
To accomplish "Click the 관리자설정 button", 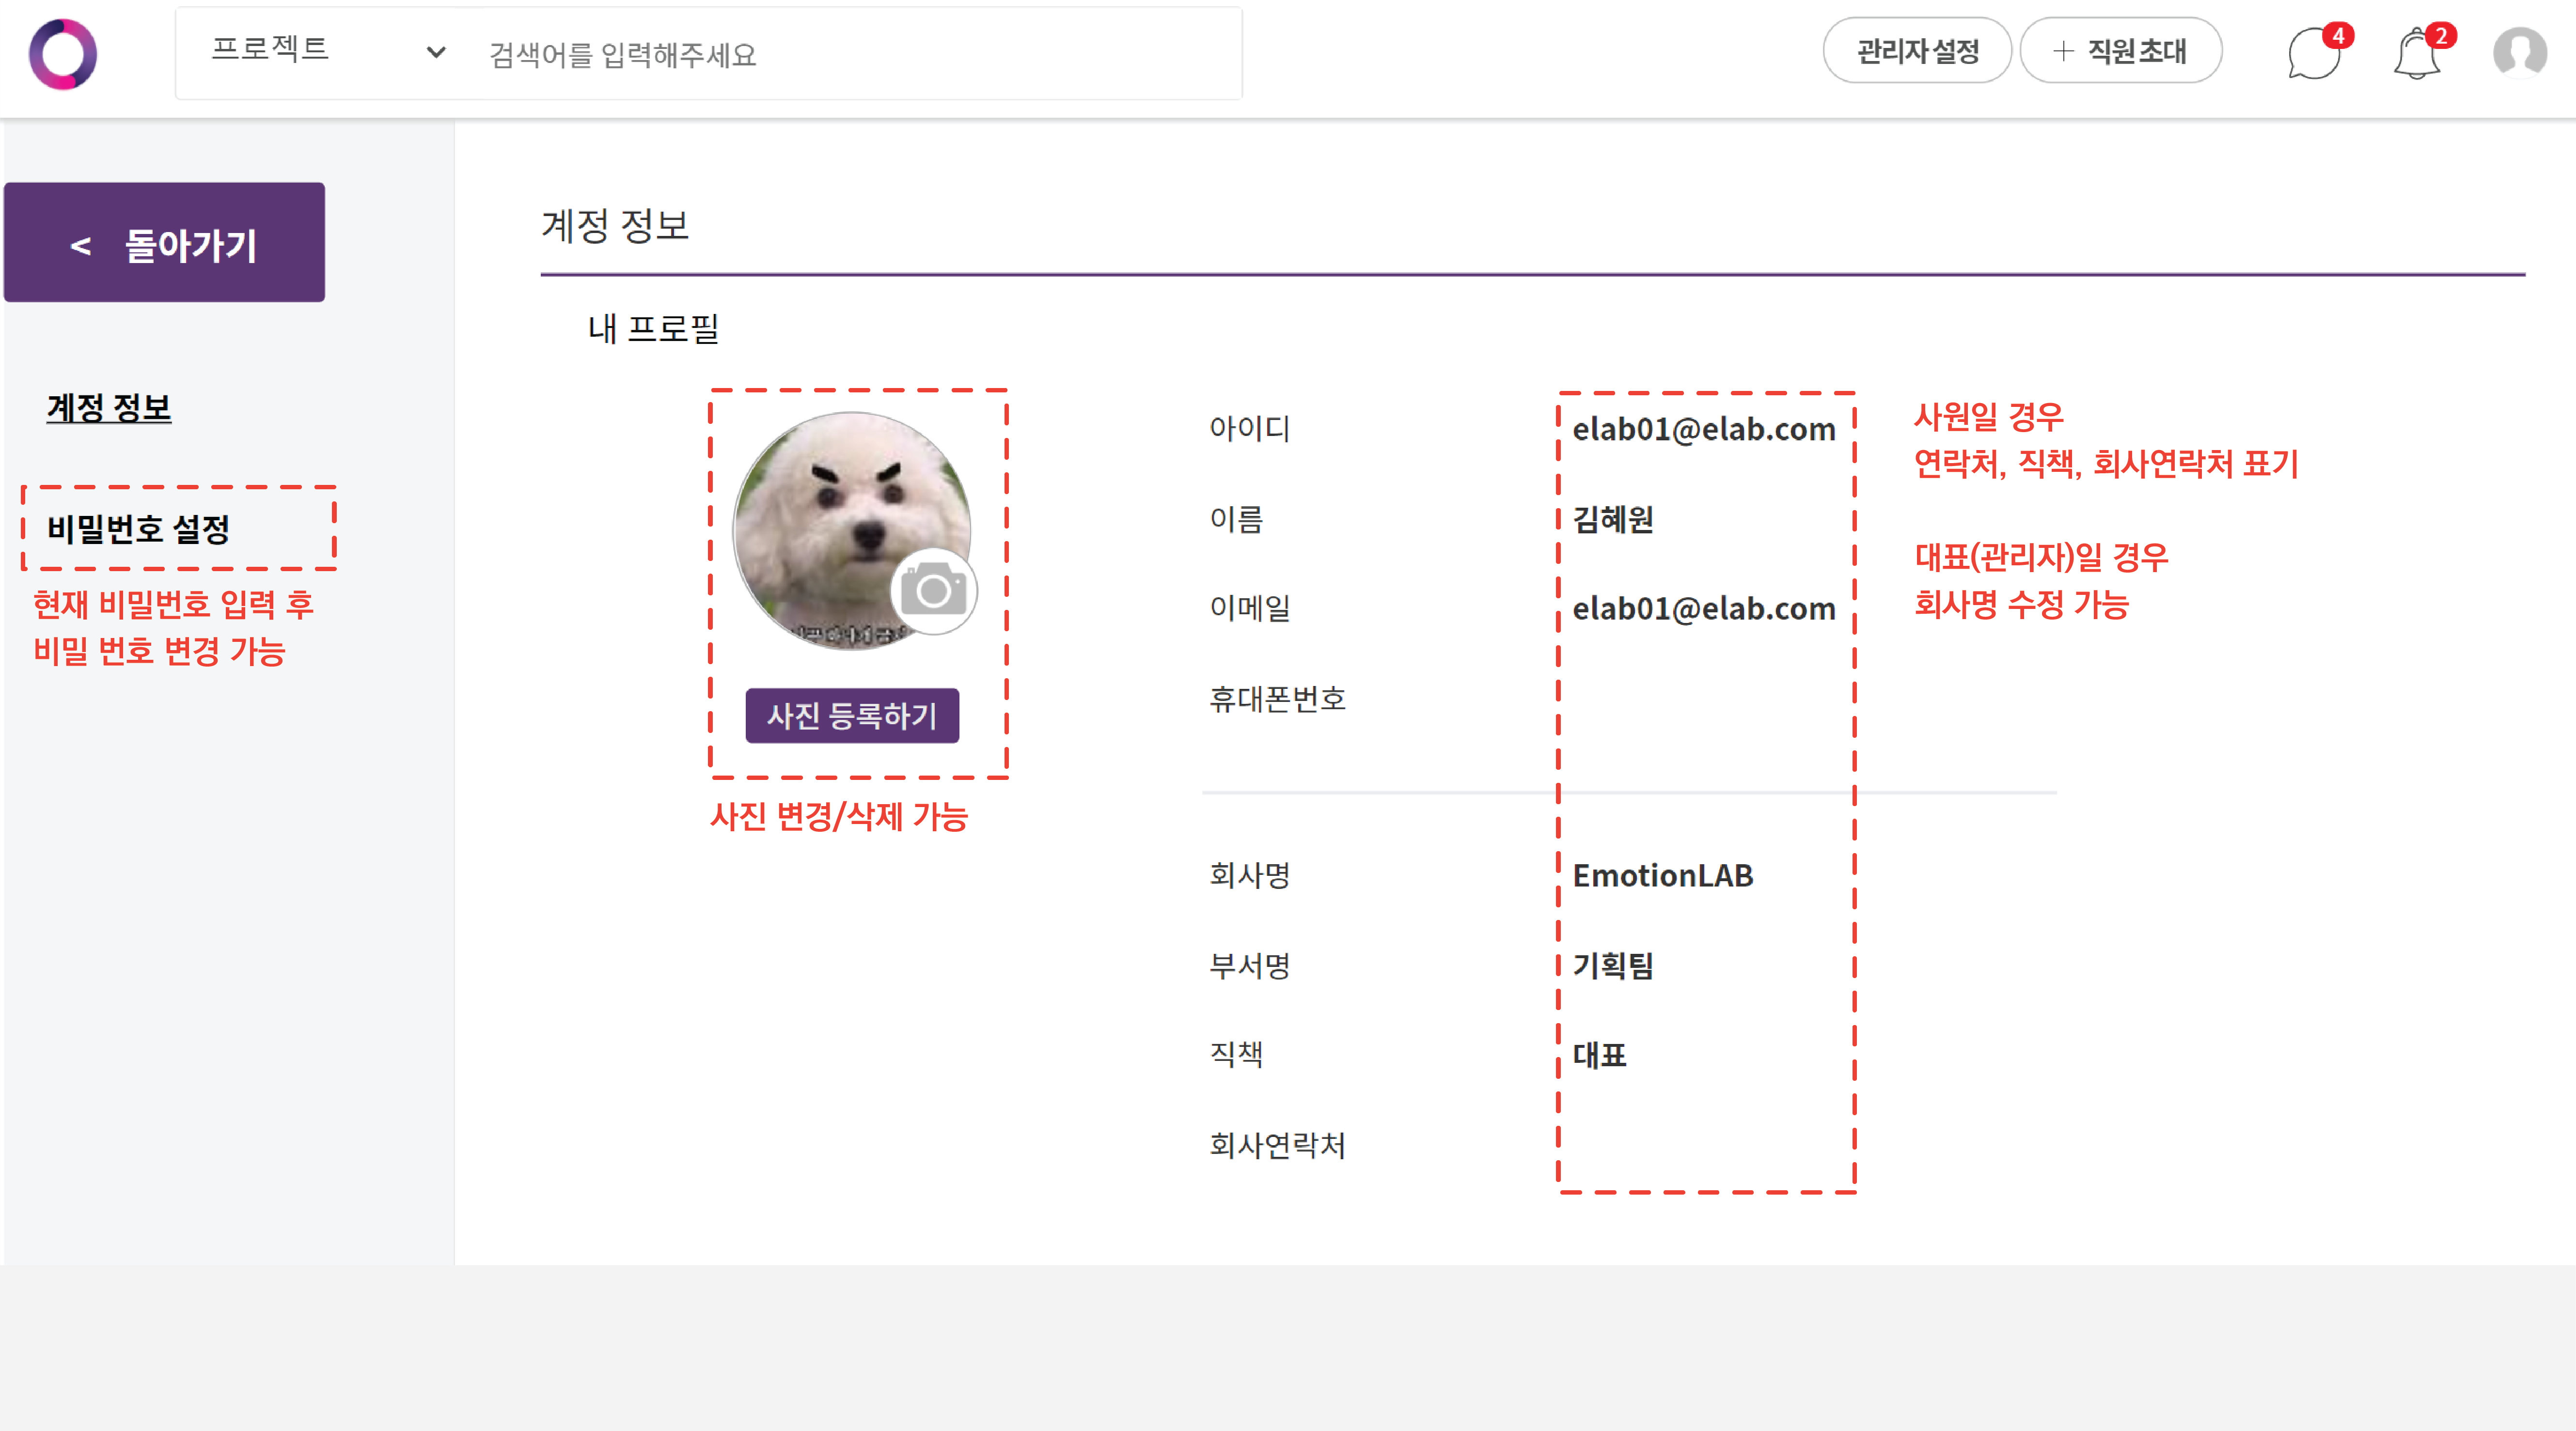I will coord(1917,51).
